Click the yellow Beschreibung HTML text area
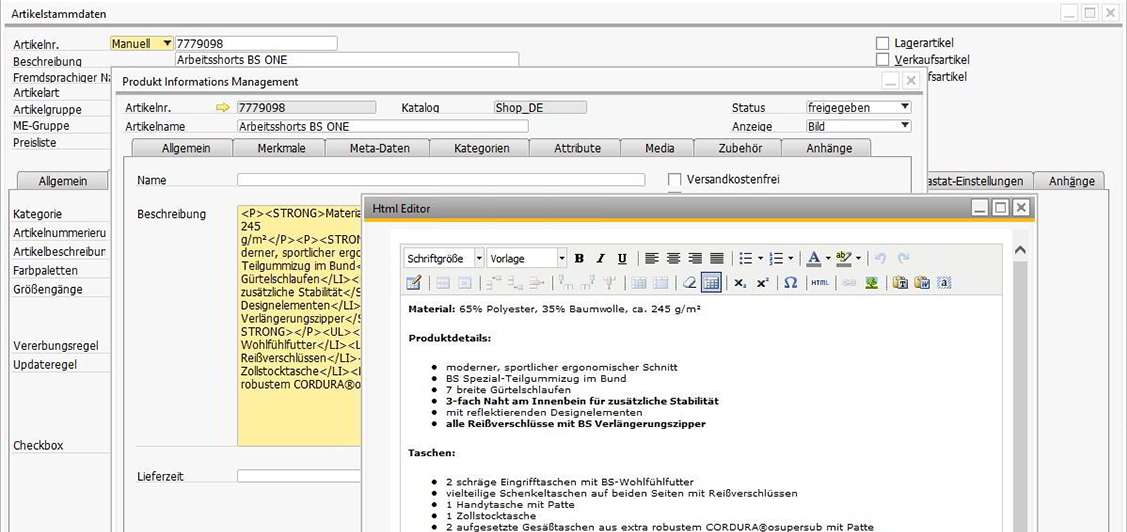The image size is (1127, 532). pos(300,326)
